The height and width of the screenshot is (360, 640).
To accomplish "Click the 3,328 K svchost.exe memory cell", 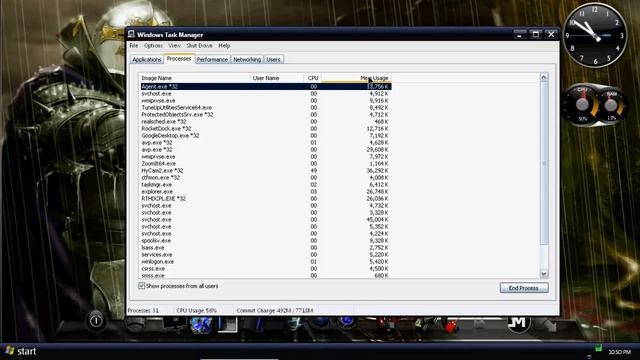I will [380, 213].
